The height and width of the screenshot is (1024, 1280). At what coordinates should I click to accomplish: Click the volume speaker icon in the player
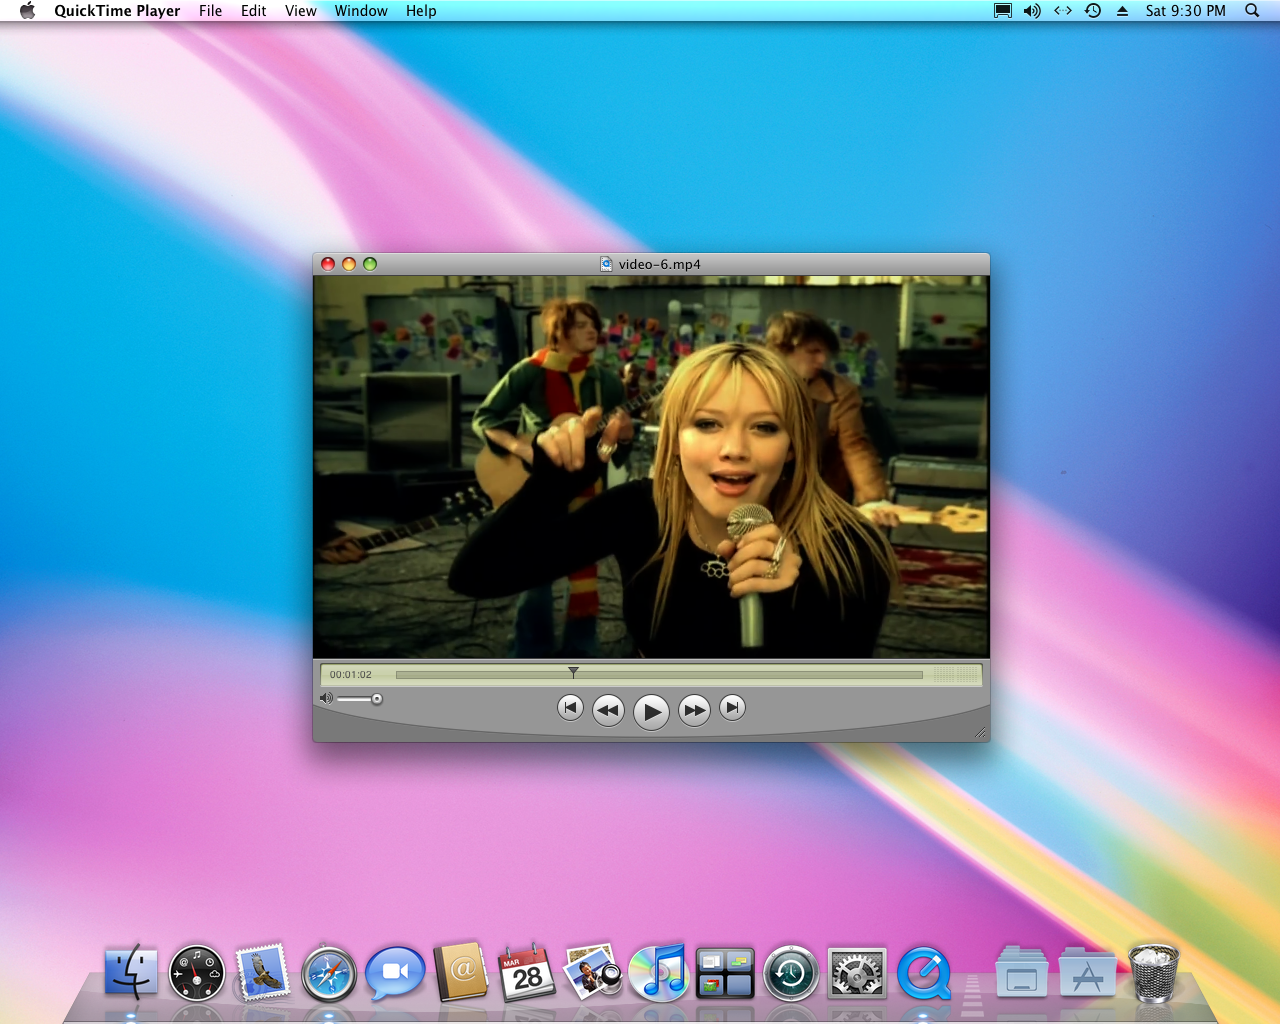point(326,698)
